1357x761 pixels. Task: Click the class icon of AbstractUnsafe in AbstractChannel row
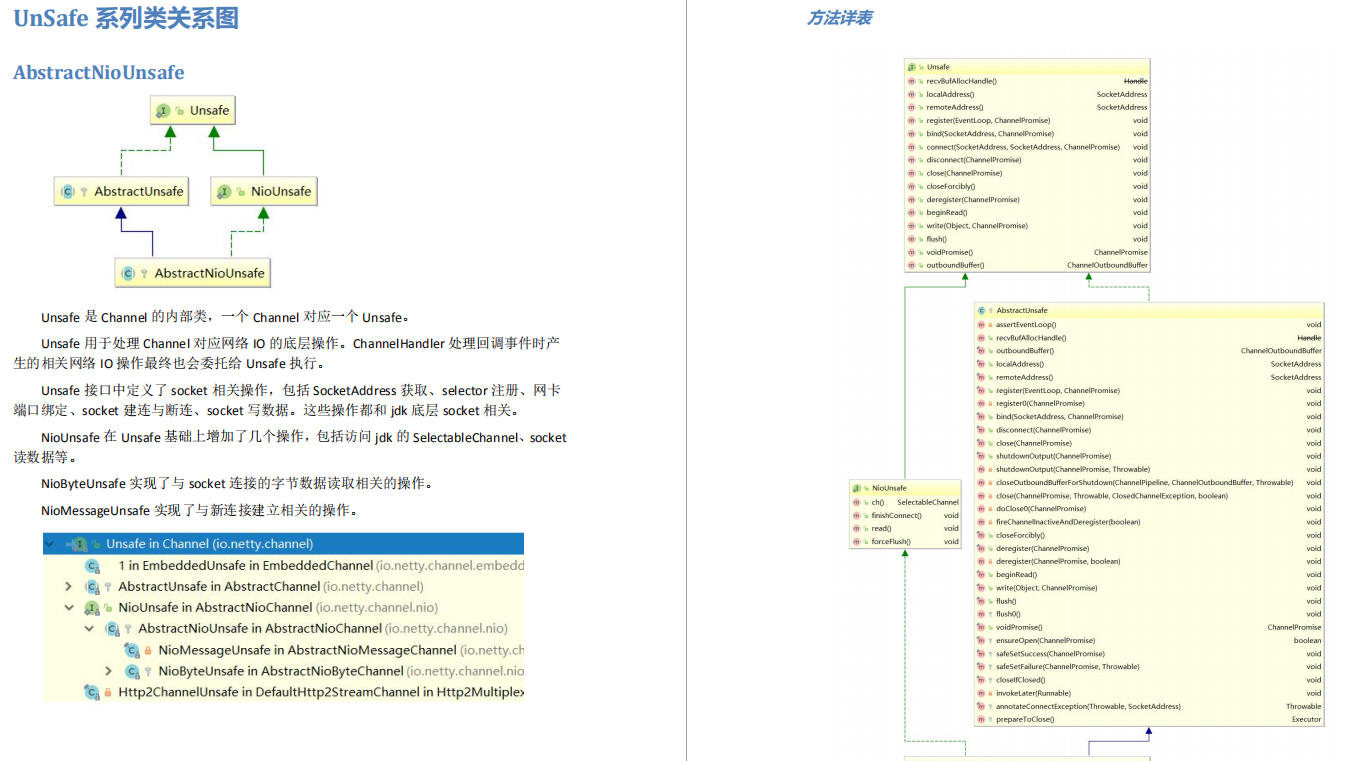(92, 587)
